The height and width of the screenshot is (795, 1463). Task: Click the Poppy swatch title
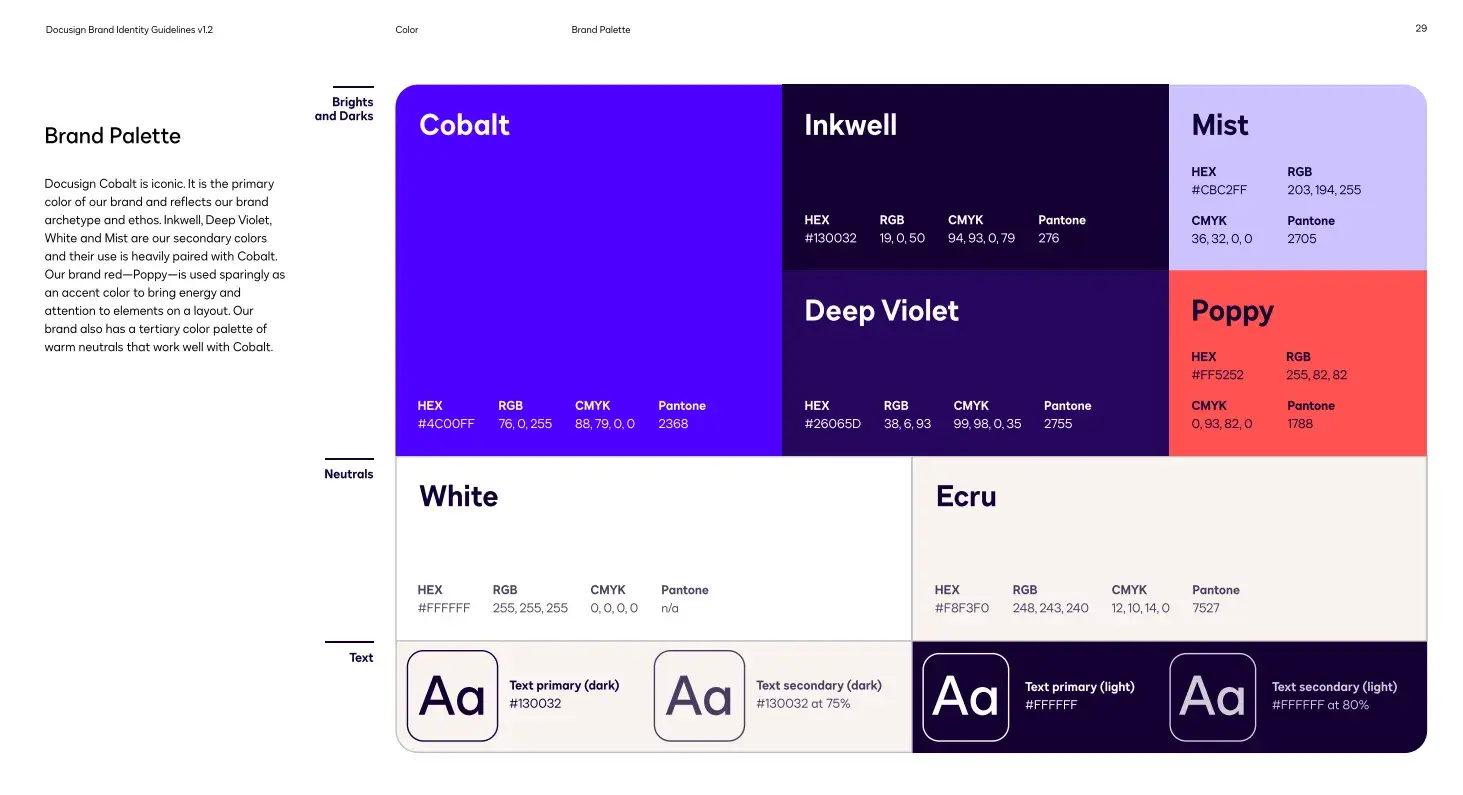[x=1232, y=312]
